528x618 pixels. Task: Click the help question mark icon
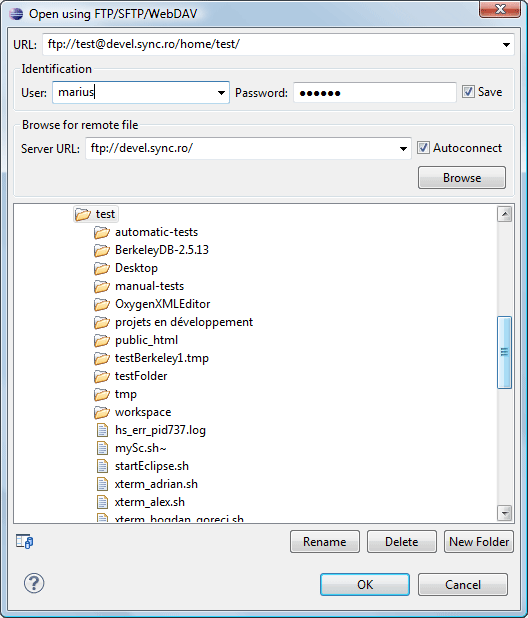[x=34, y=583]
